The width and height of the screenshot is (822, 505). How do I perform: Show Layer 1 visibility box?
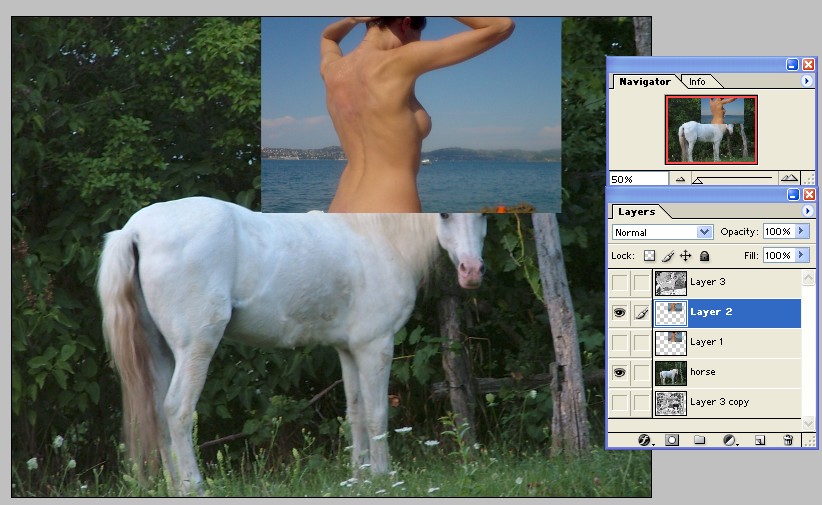(619, 343)
